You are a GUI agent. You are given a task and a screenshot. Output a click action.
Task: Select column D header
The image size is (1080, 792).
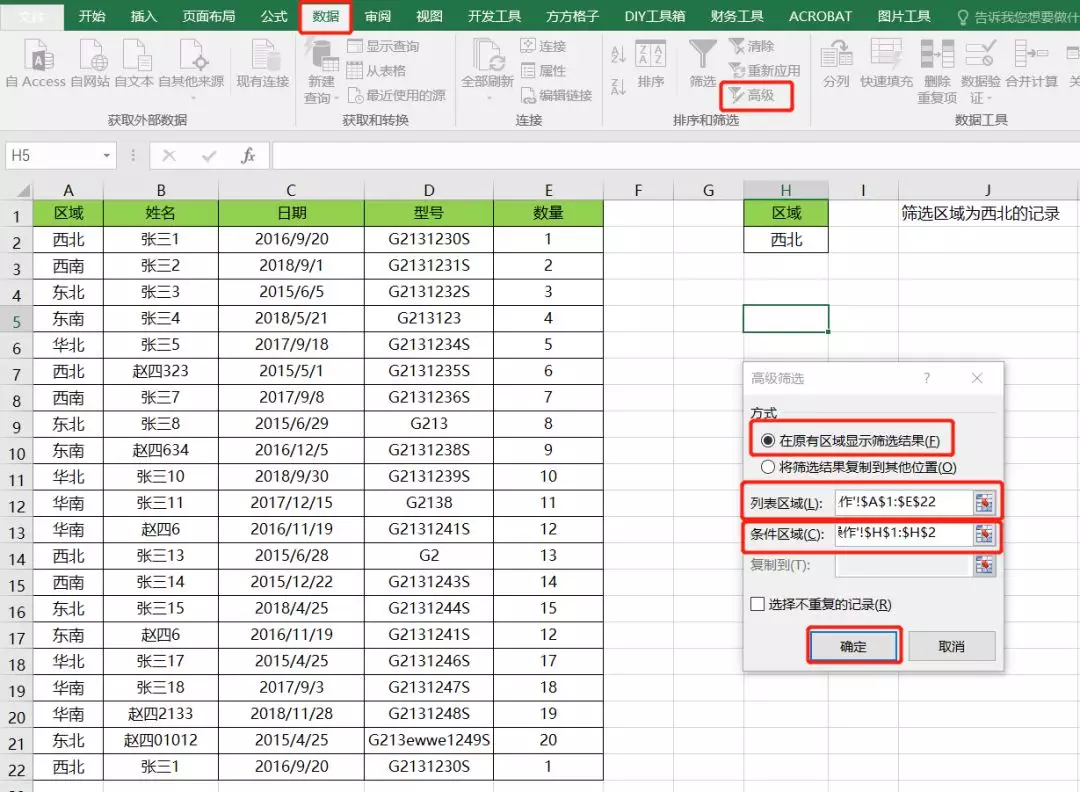pyautogui.click(x=428, y=190)
